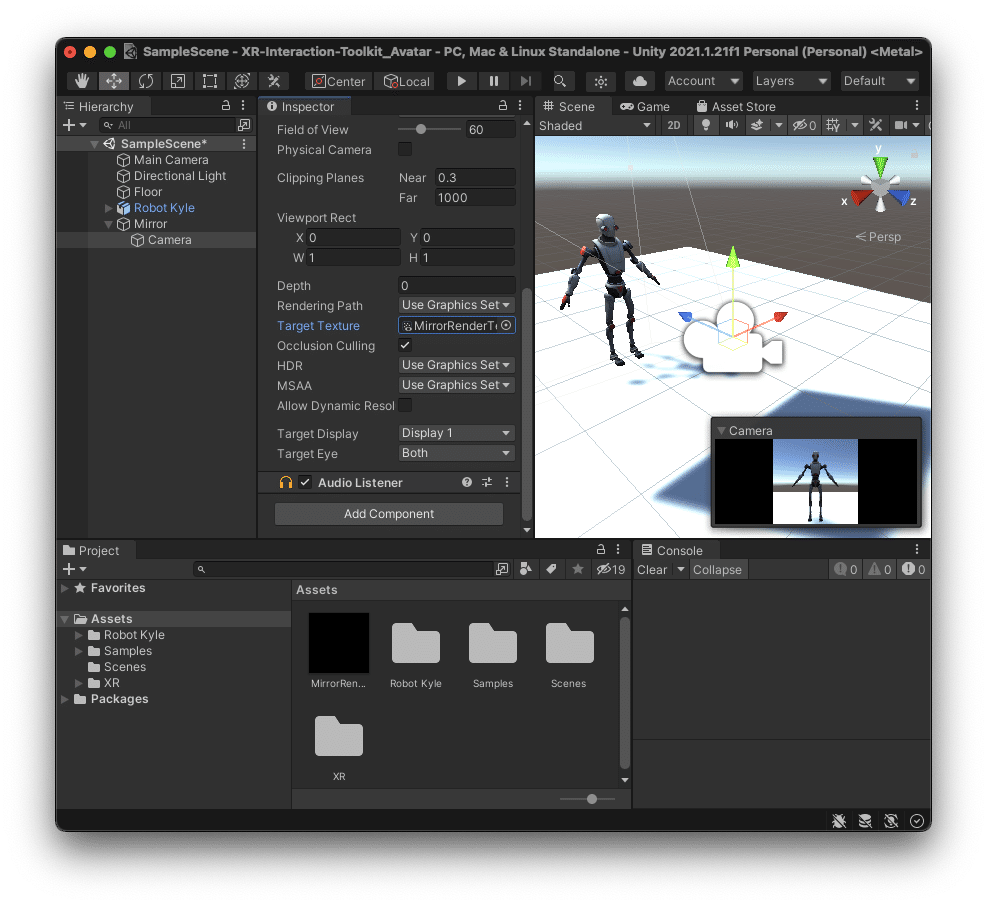
Task: Select MirrorRenderTexture asset thumbnail
Action: [339, 643]
